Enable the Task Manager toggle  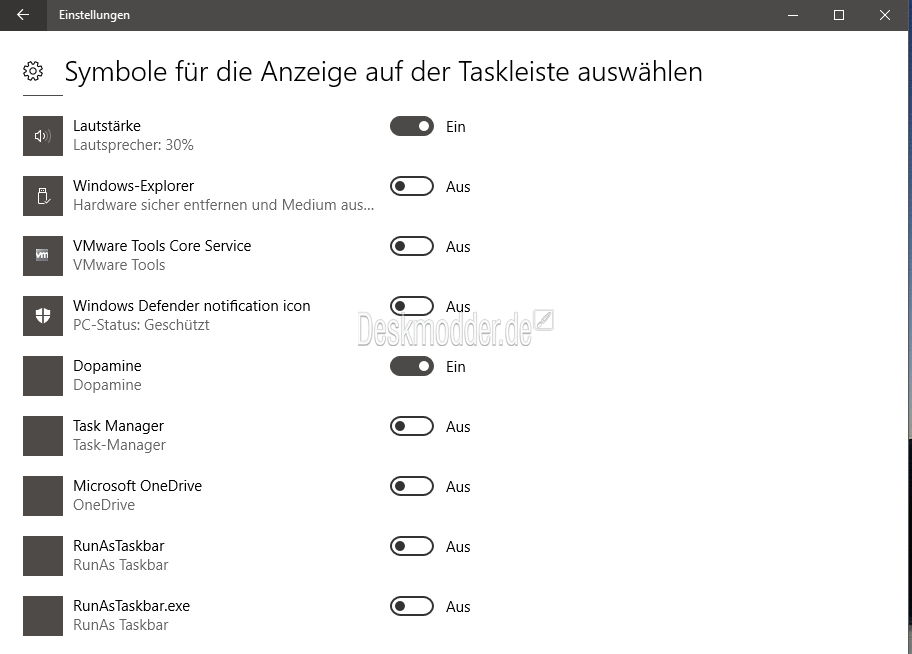coord(412,426)
